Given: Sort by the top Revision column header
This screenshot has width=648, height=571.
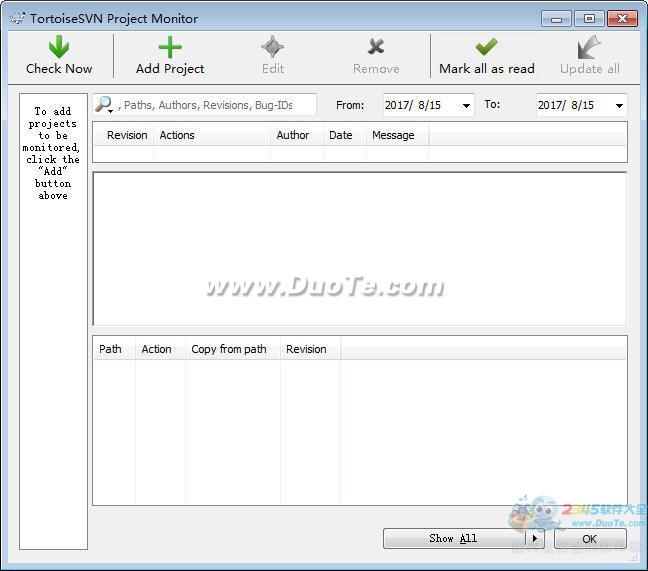Looking at the screenshot, I should tap(124, 135).
